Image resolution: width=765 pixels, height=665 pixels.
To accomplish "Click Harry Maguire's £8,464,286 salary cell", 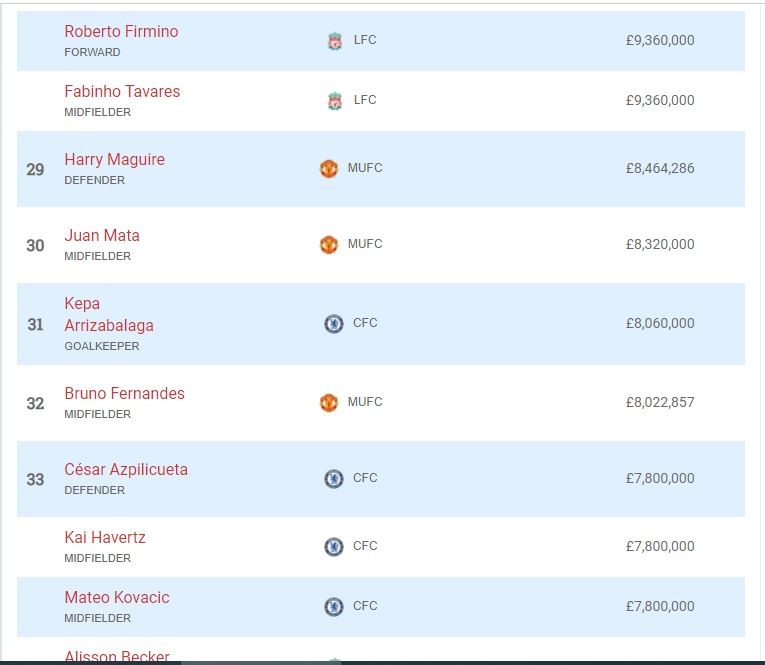I will click(x=659, y=169).
